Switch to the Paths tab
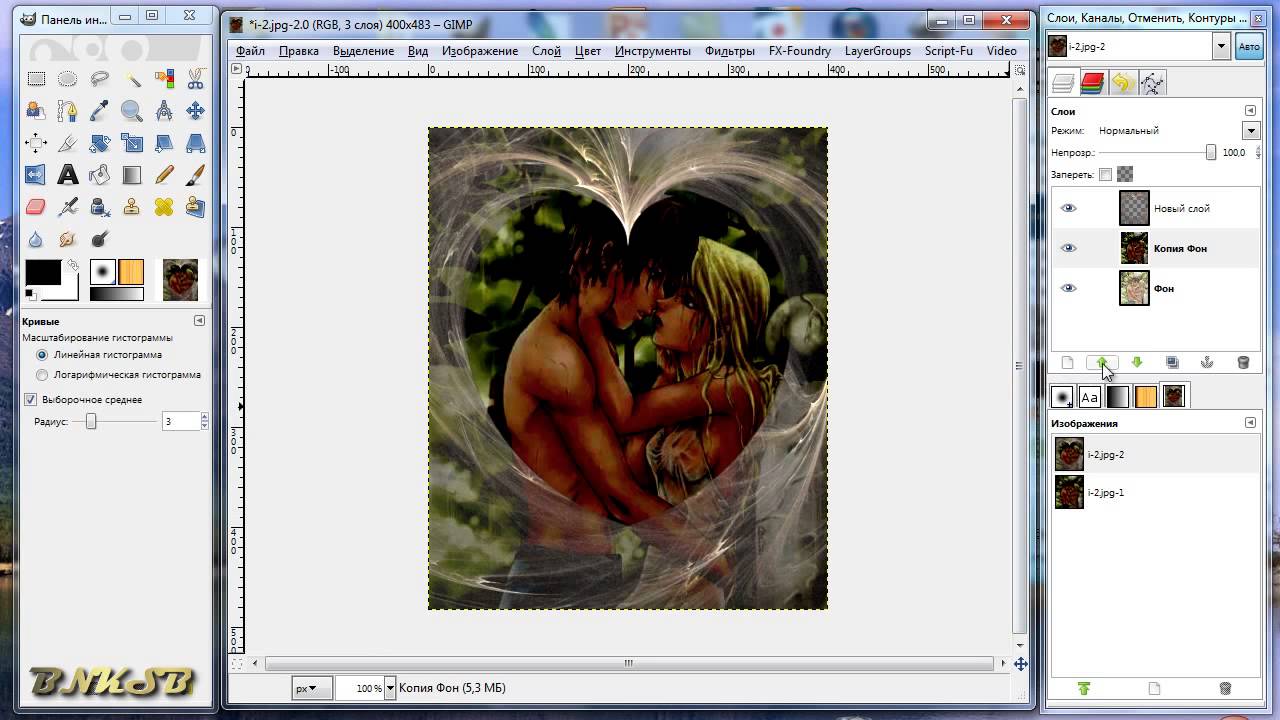1280x720 pixels. pos(1152,83)
